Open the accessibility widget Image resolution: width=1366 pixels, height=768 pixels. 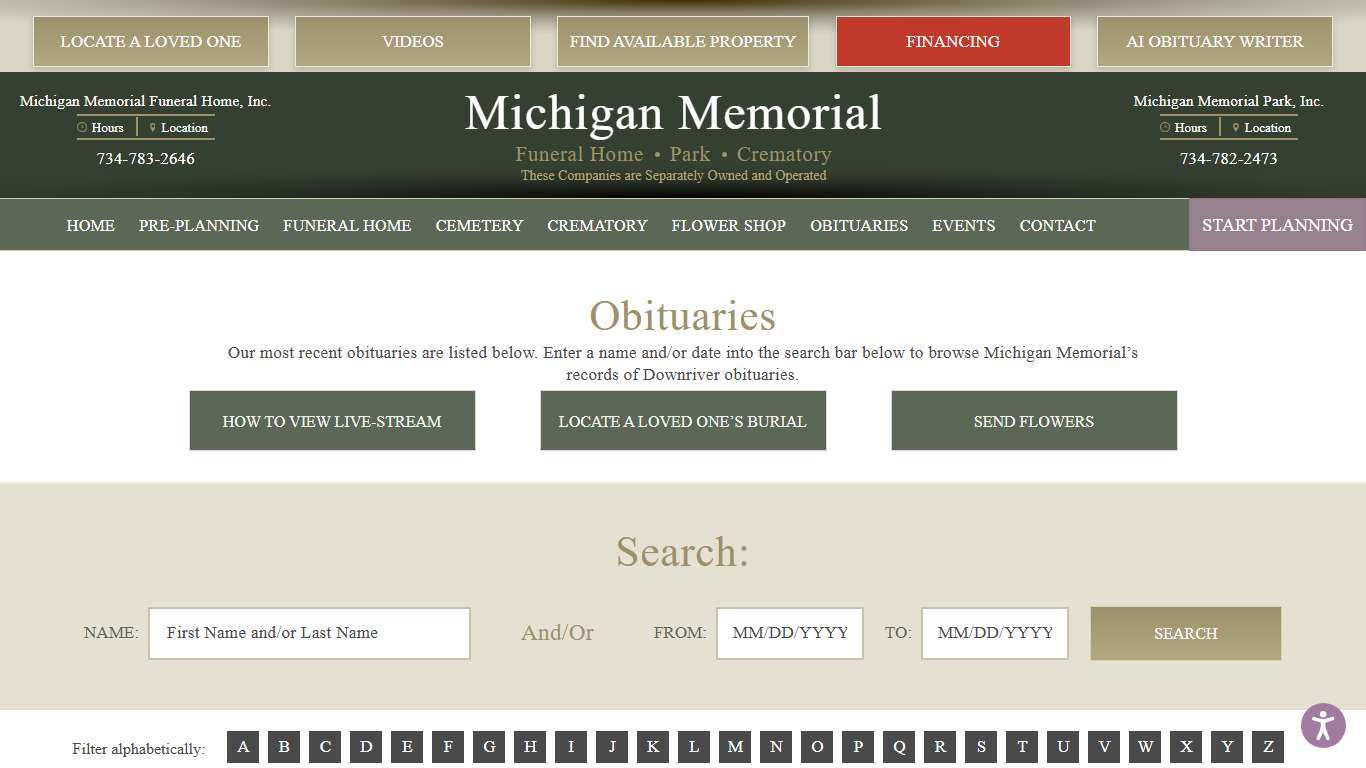[x=1322, y=725]
